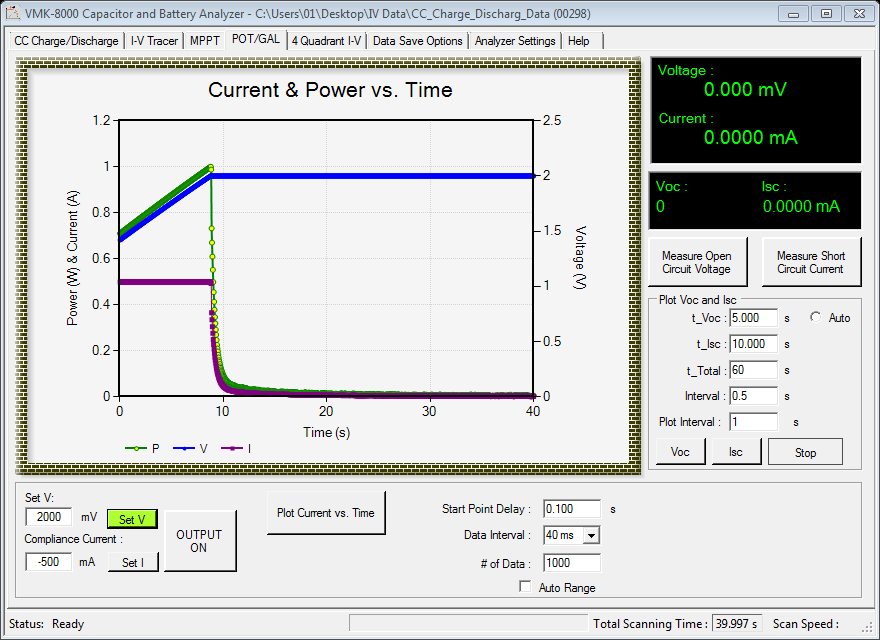Screen dimensions: 880x640
Task: Open the Data Interval dropdown
Action: tap(592, 535)
